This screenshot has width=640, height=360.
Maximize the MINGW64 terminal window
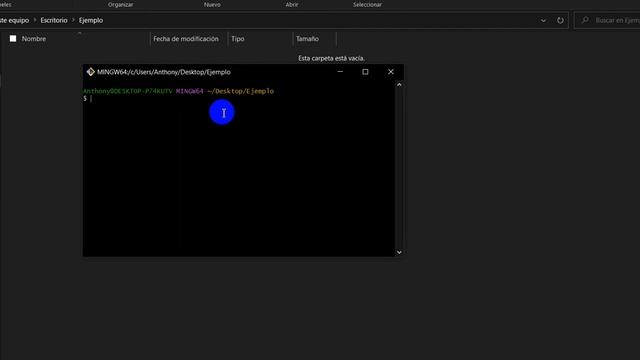pyautogui.click(x=365, y=72)
